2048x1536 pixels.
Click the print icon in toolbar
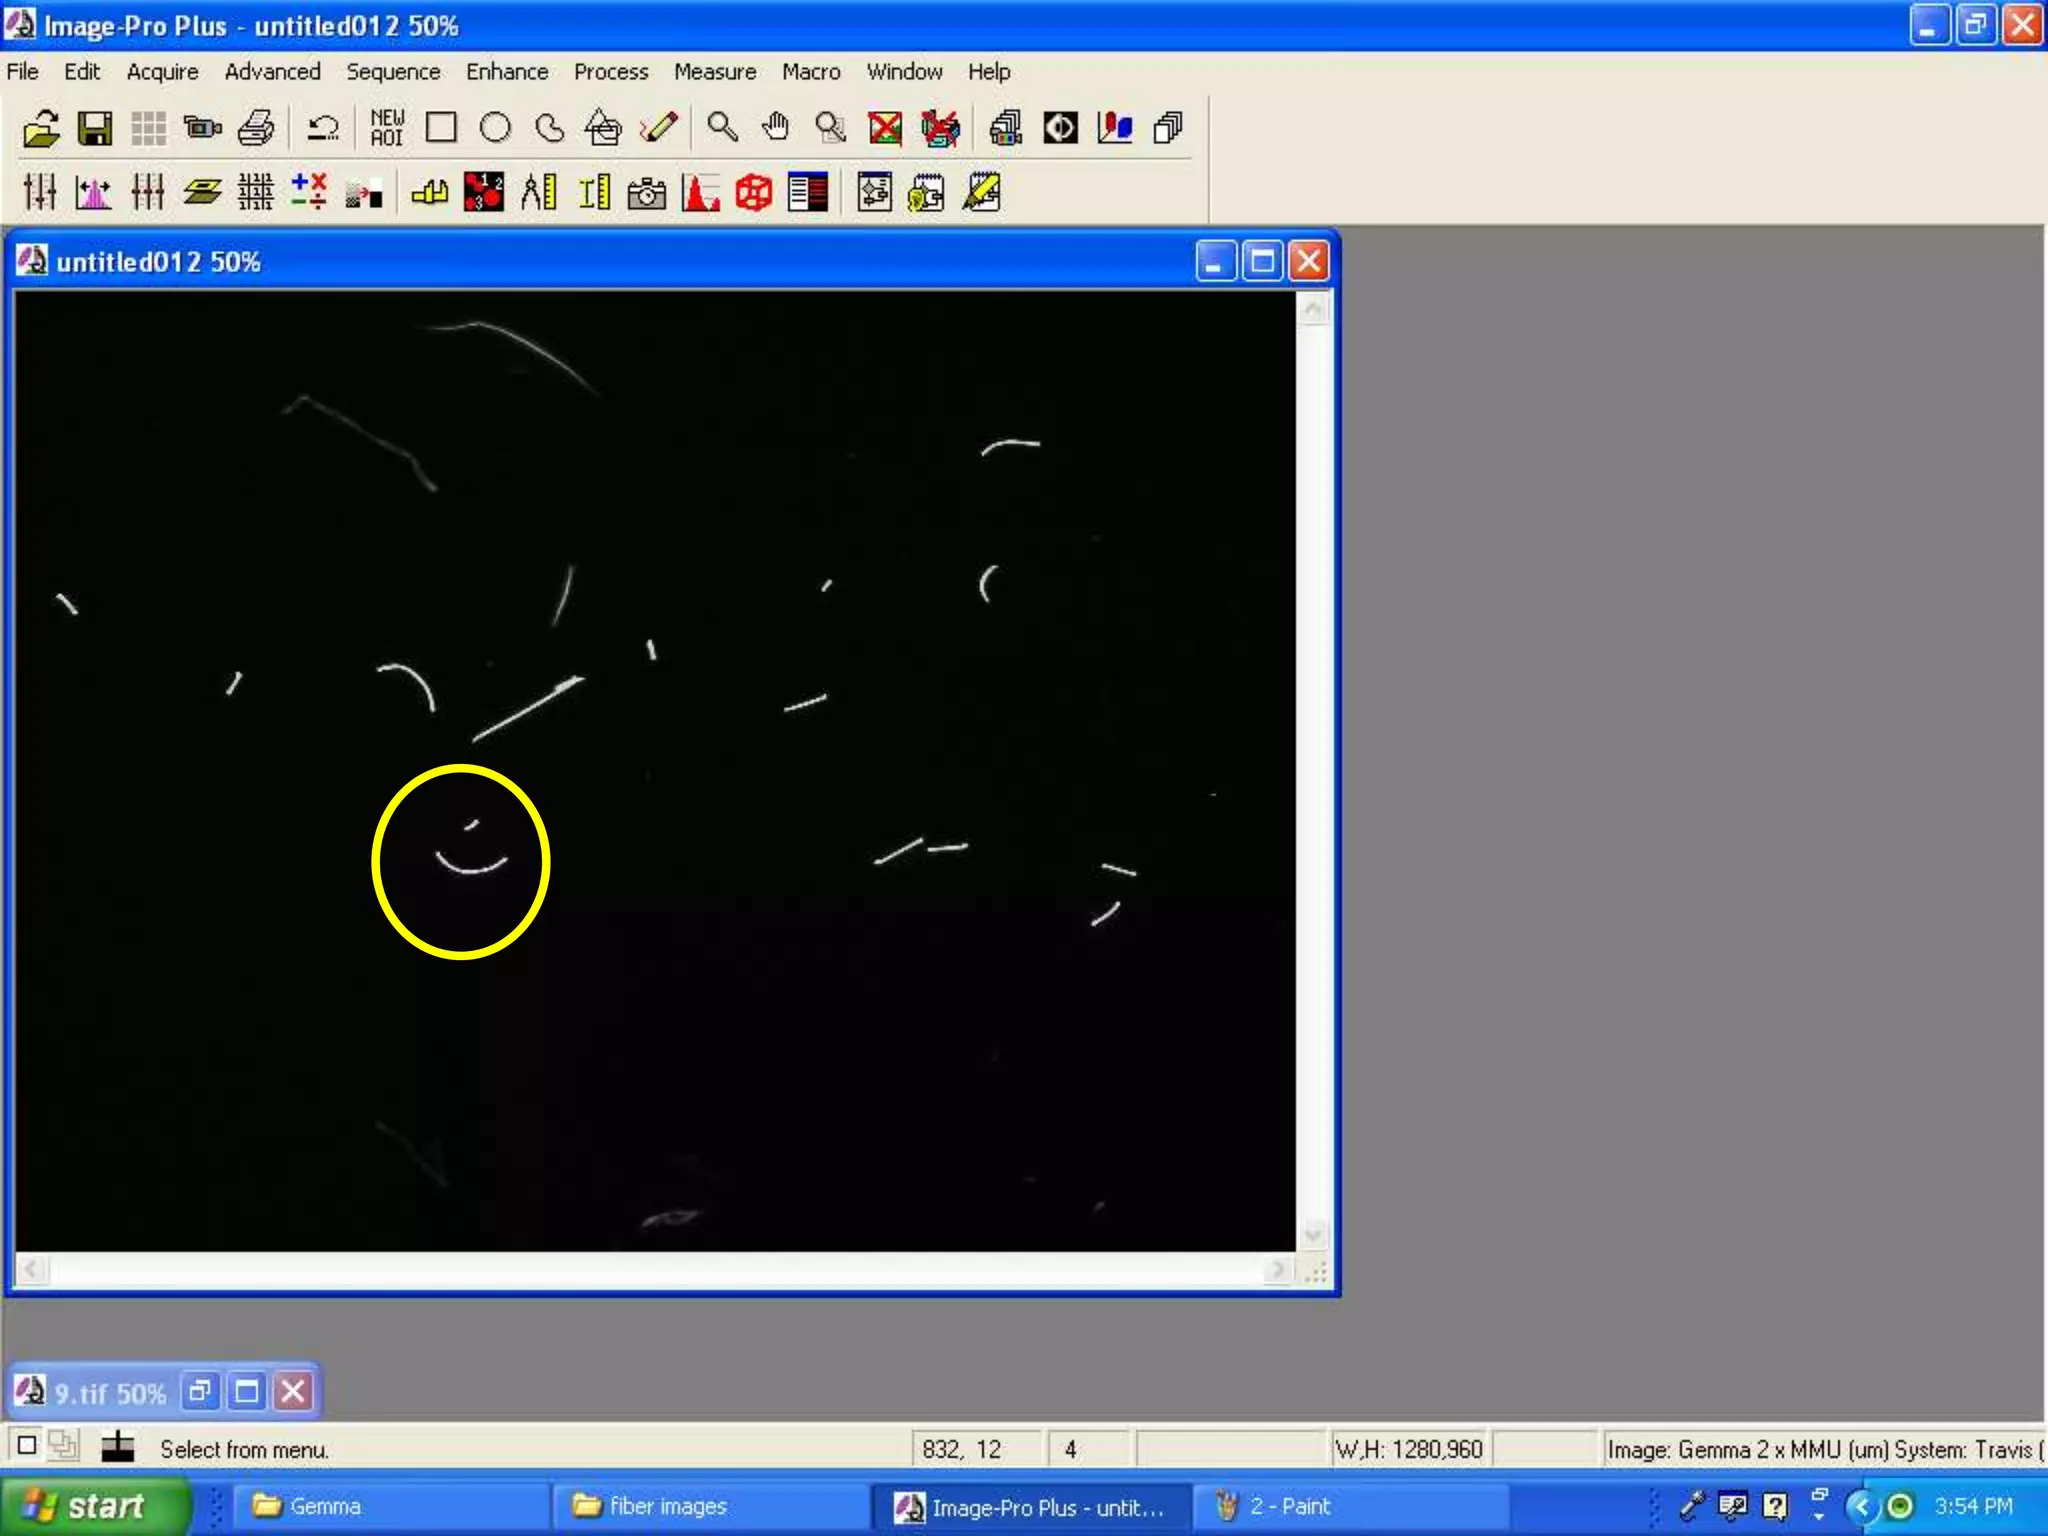[x=257, y=128]
